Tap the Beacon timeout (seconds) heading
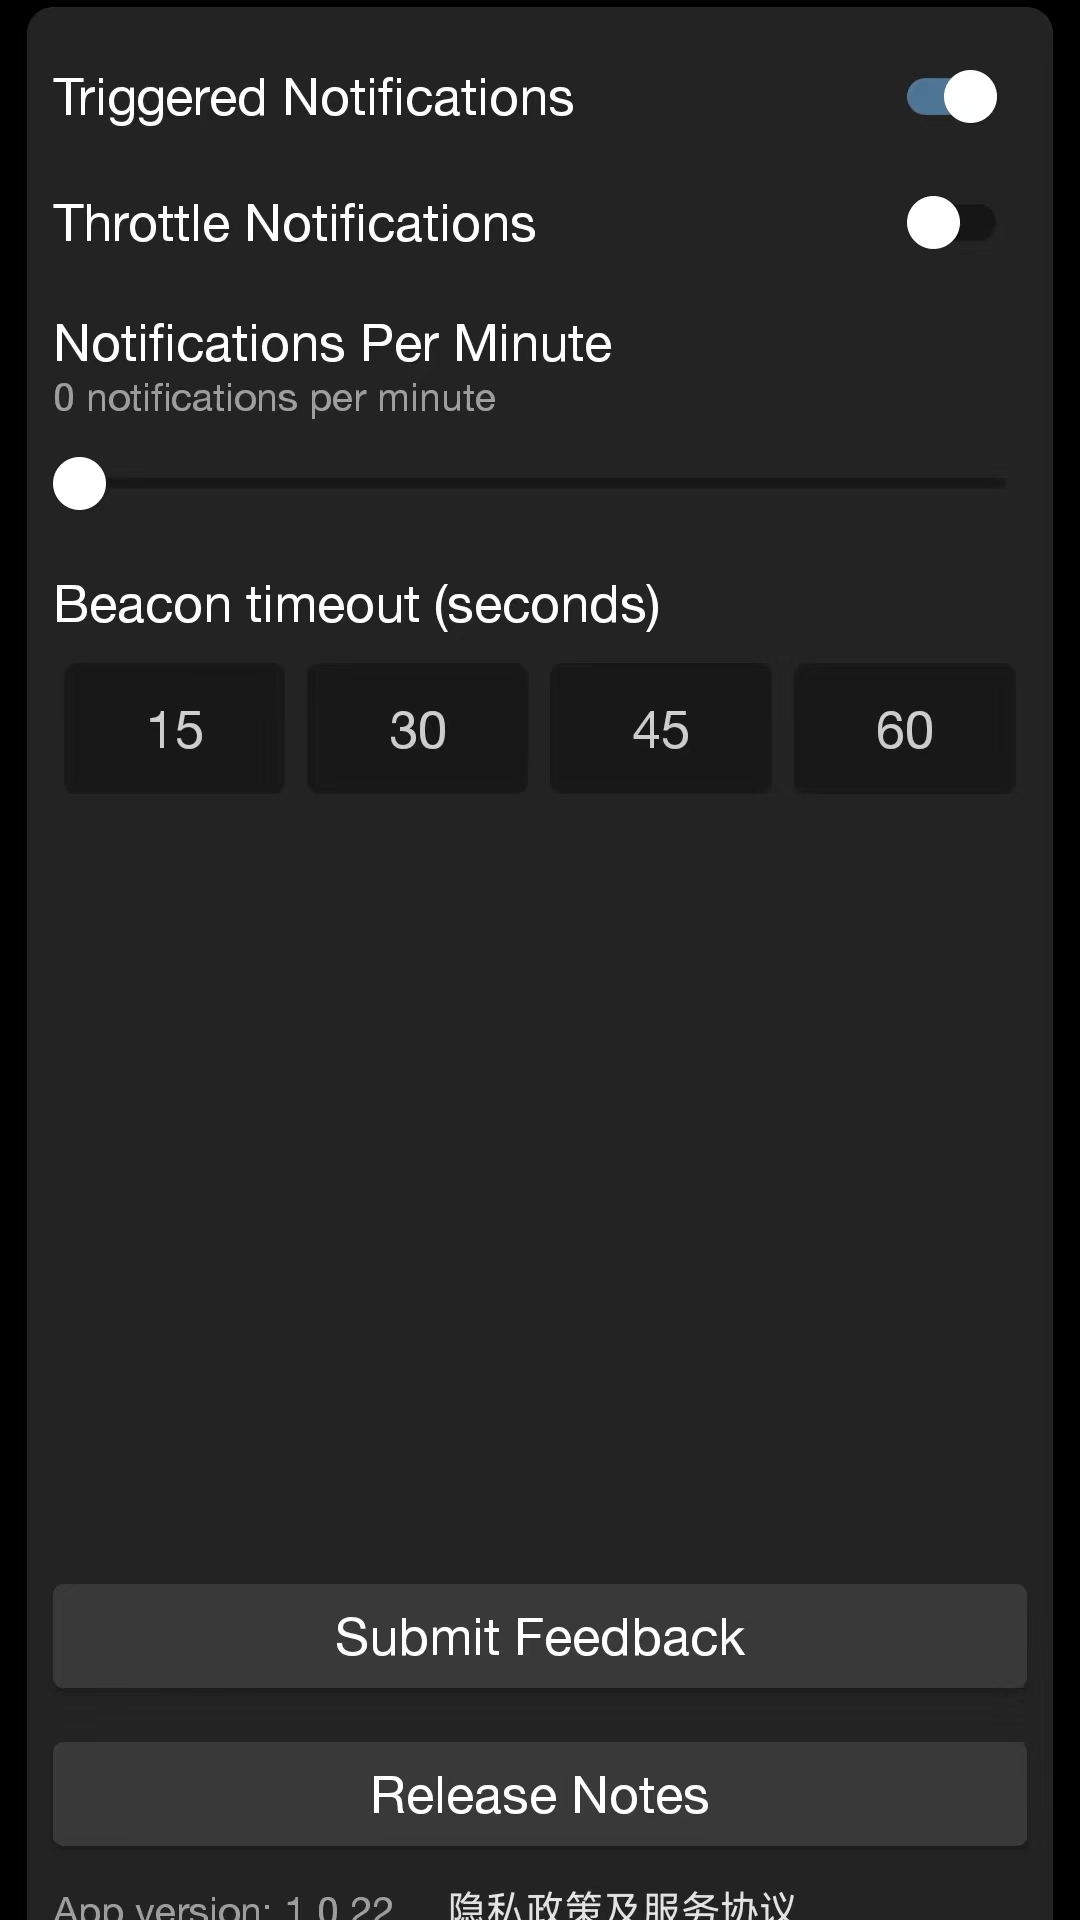The height and width of the screenshot is (1920, 1080). pyautogui.click(x=356, y=605)
